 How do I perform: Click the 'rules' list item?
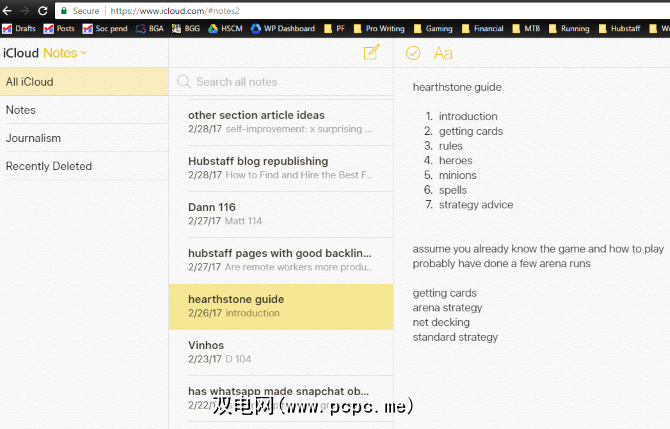450,146
